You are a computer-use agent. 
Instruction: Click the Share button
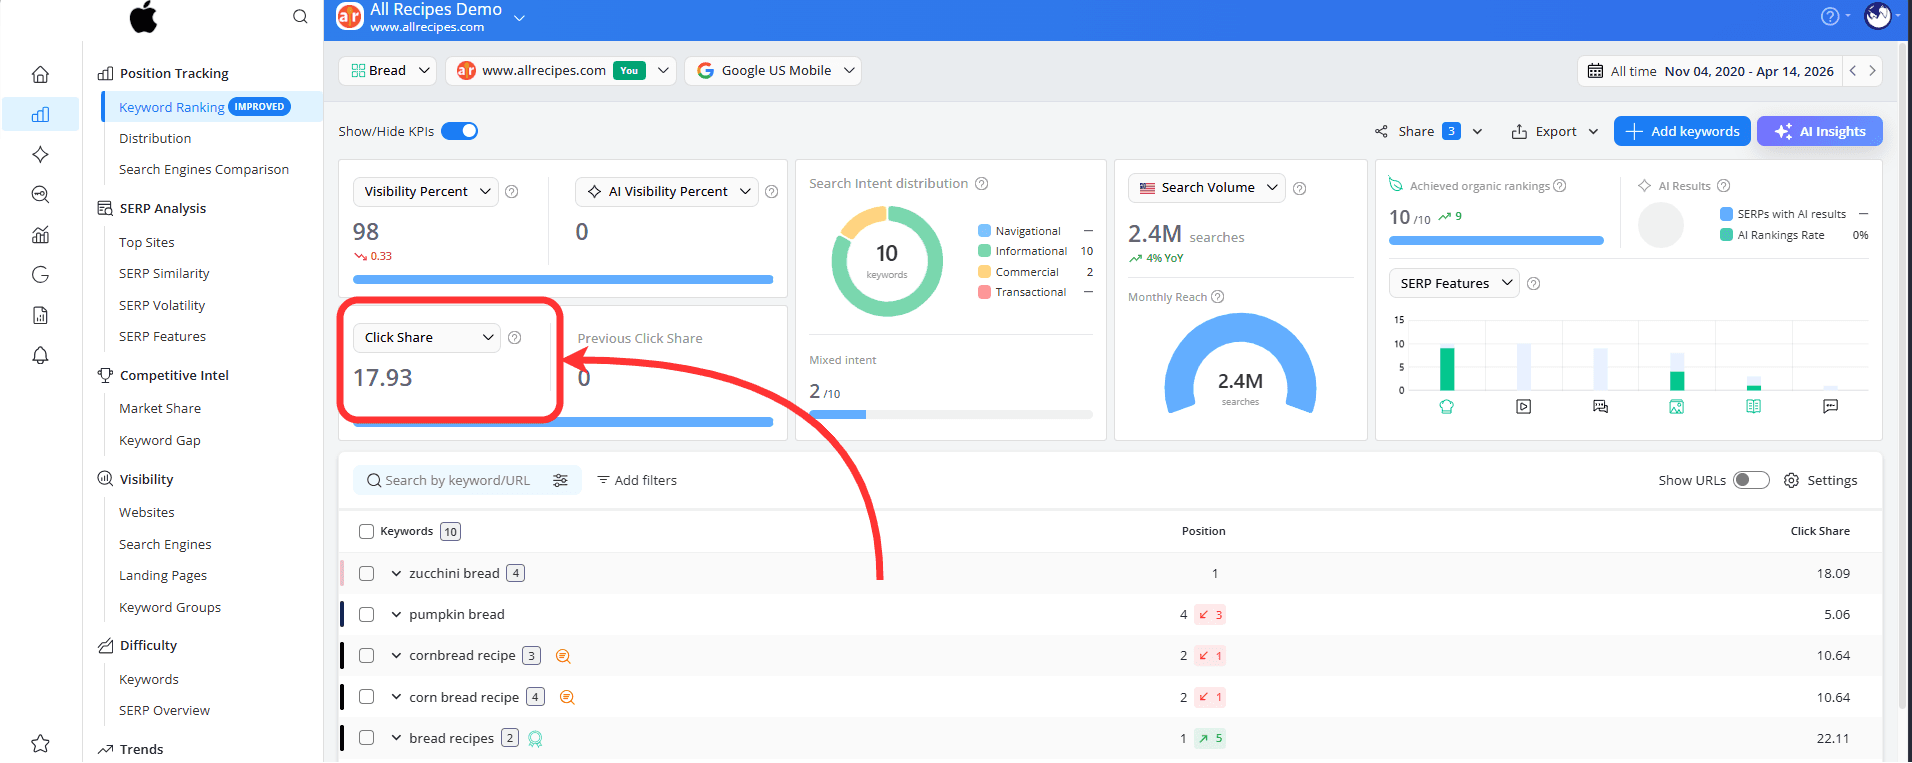pyautogui.click(x=1429, y=131)
